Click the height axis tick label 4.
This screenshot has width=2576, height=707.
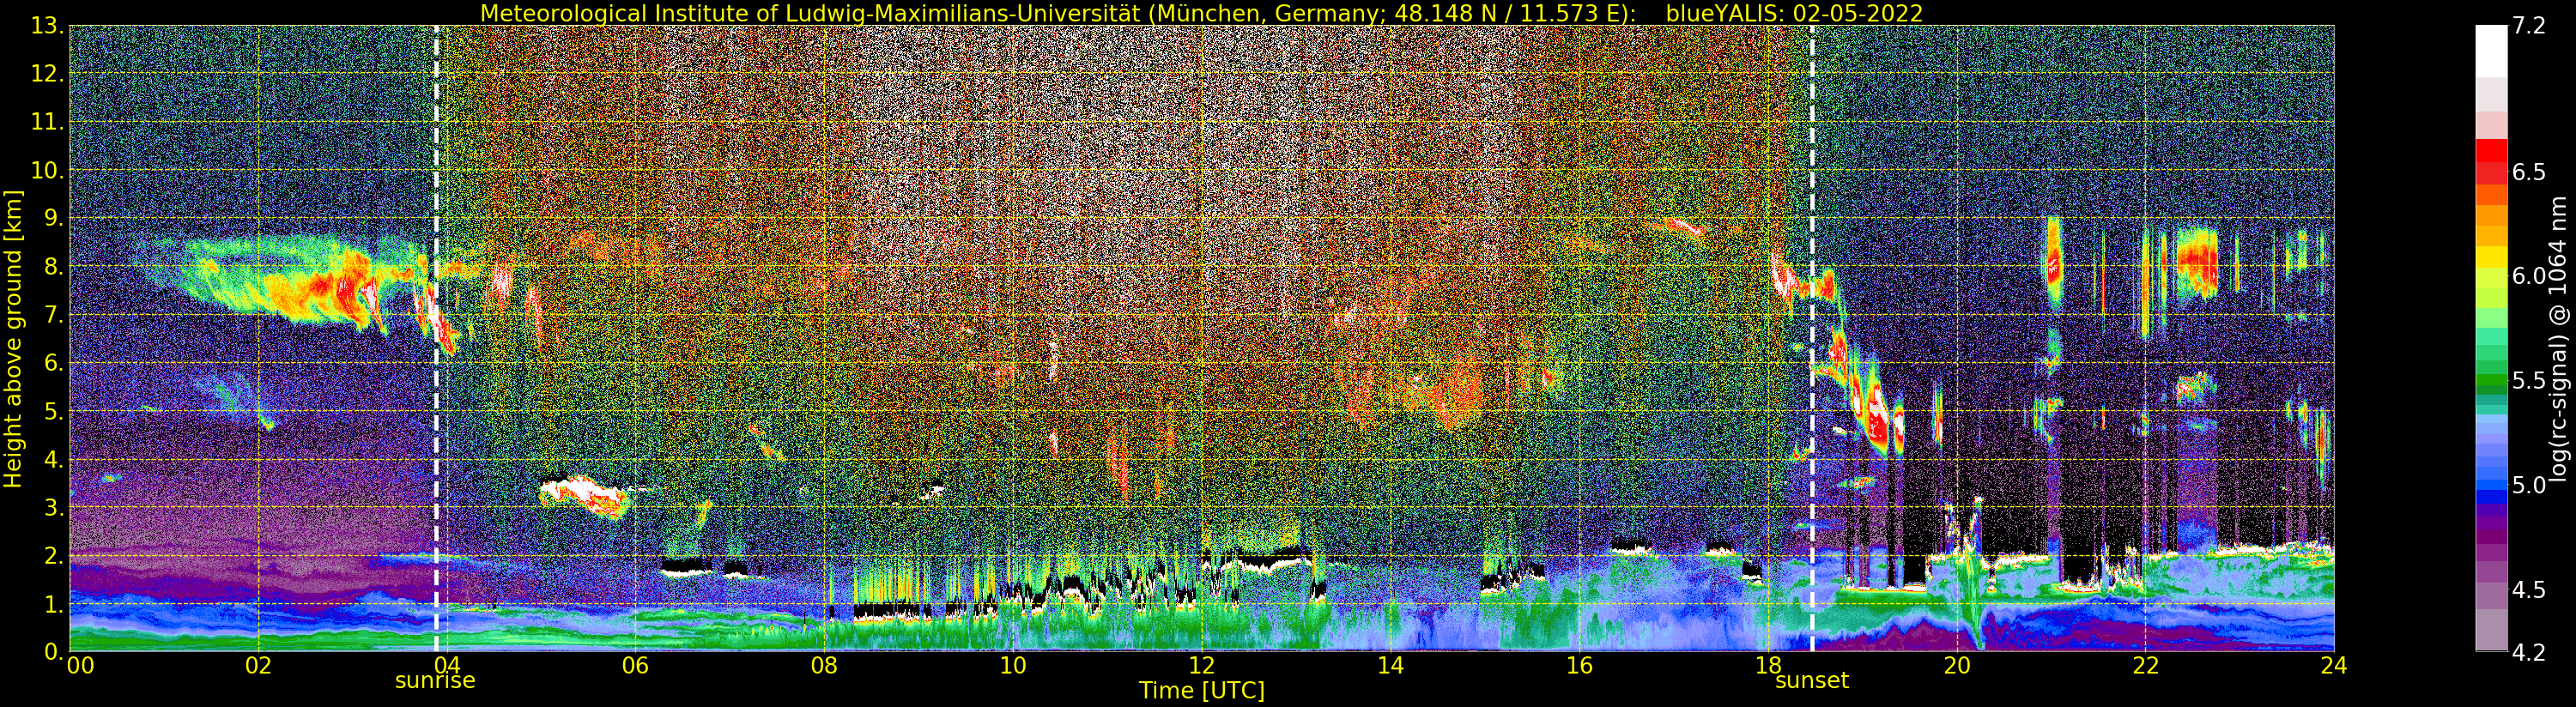tap(54, 459)
